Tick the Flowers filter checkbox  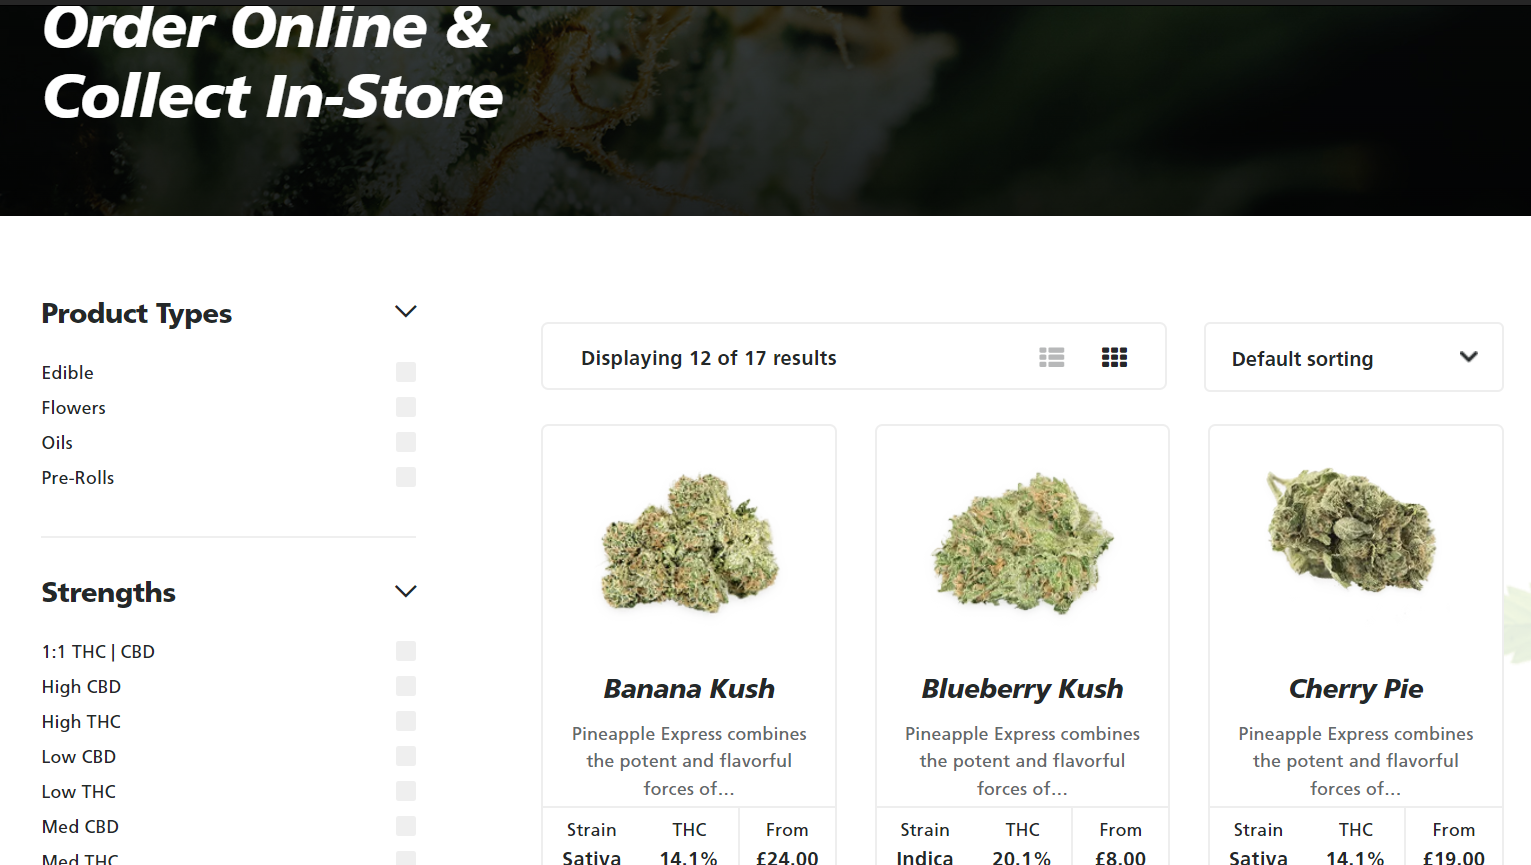tap(405, 407)
